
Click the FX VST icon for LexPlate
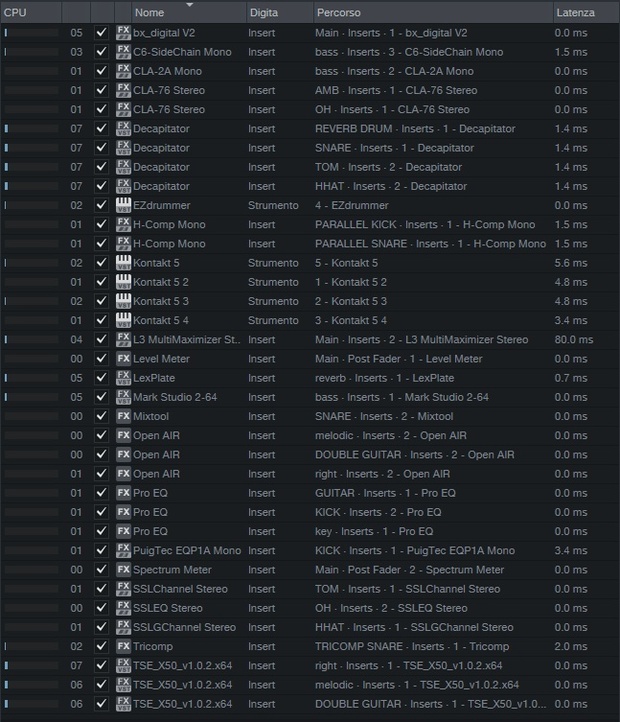pos(123,378)
